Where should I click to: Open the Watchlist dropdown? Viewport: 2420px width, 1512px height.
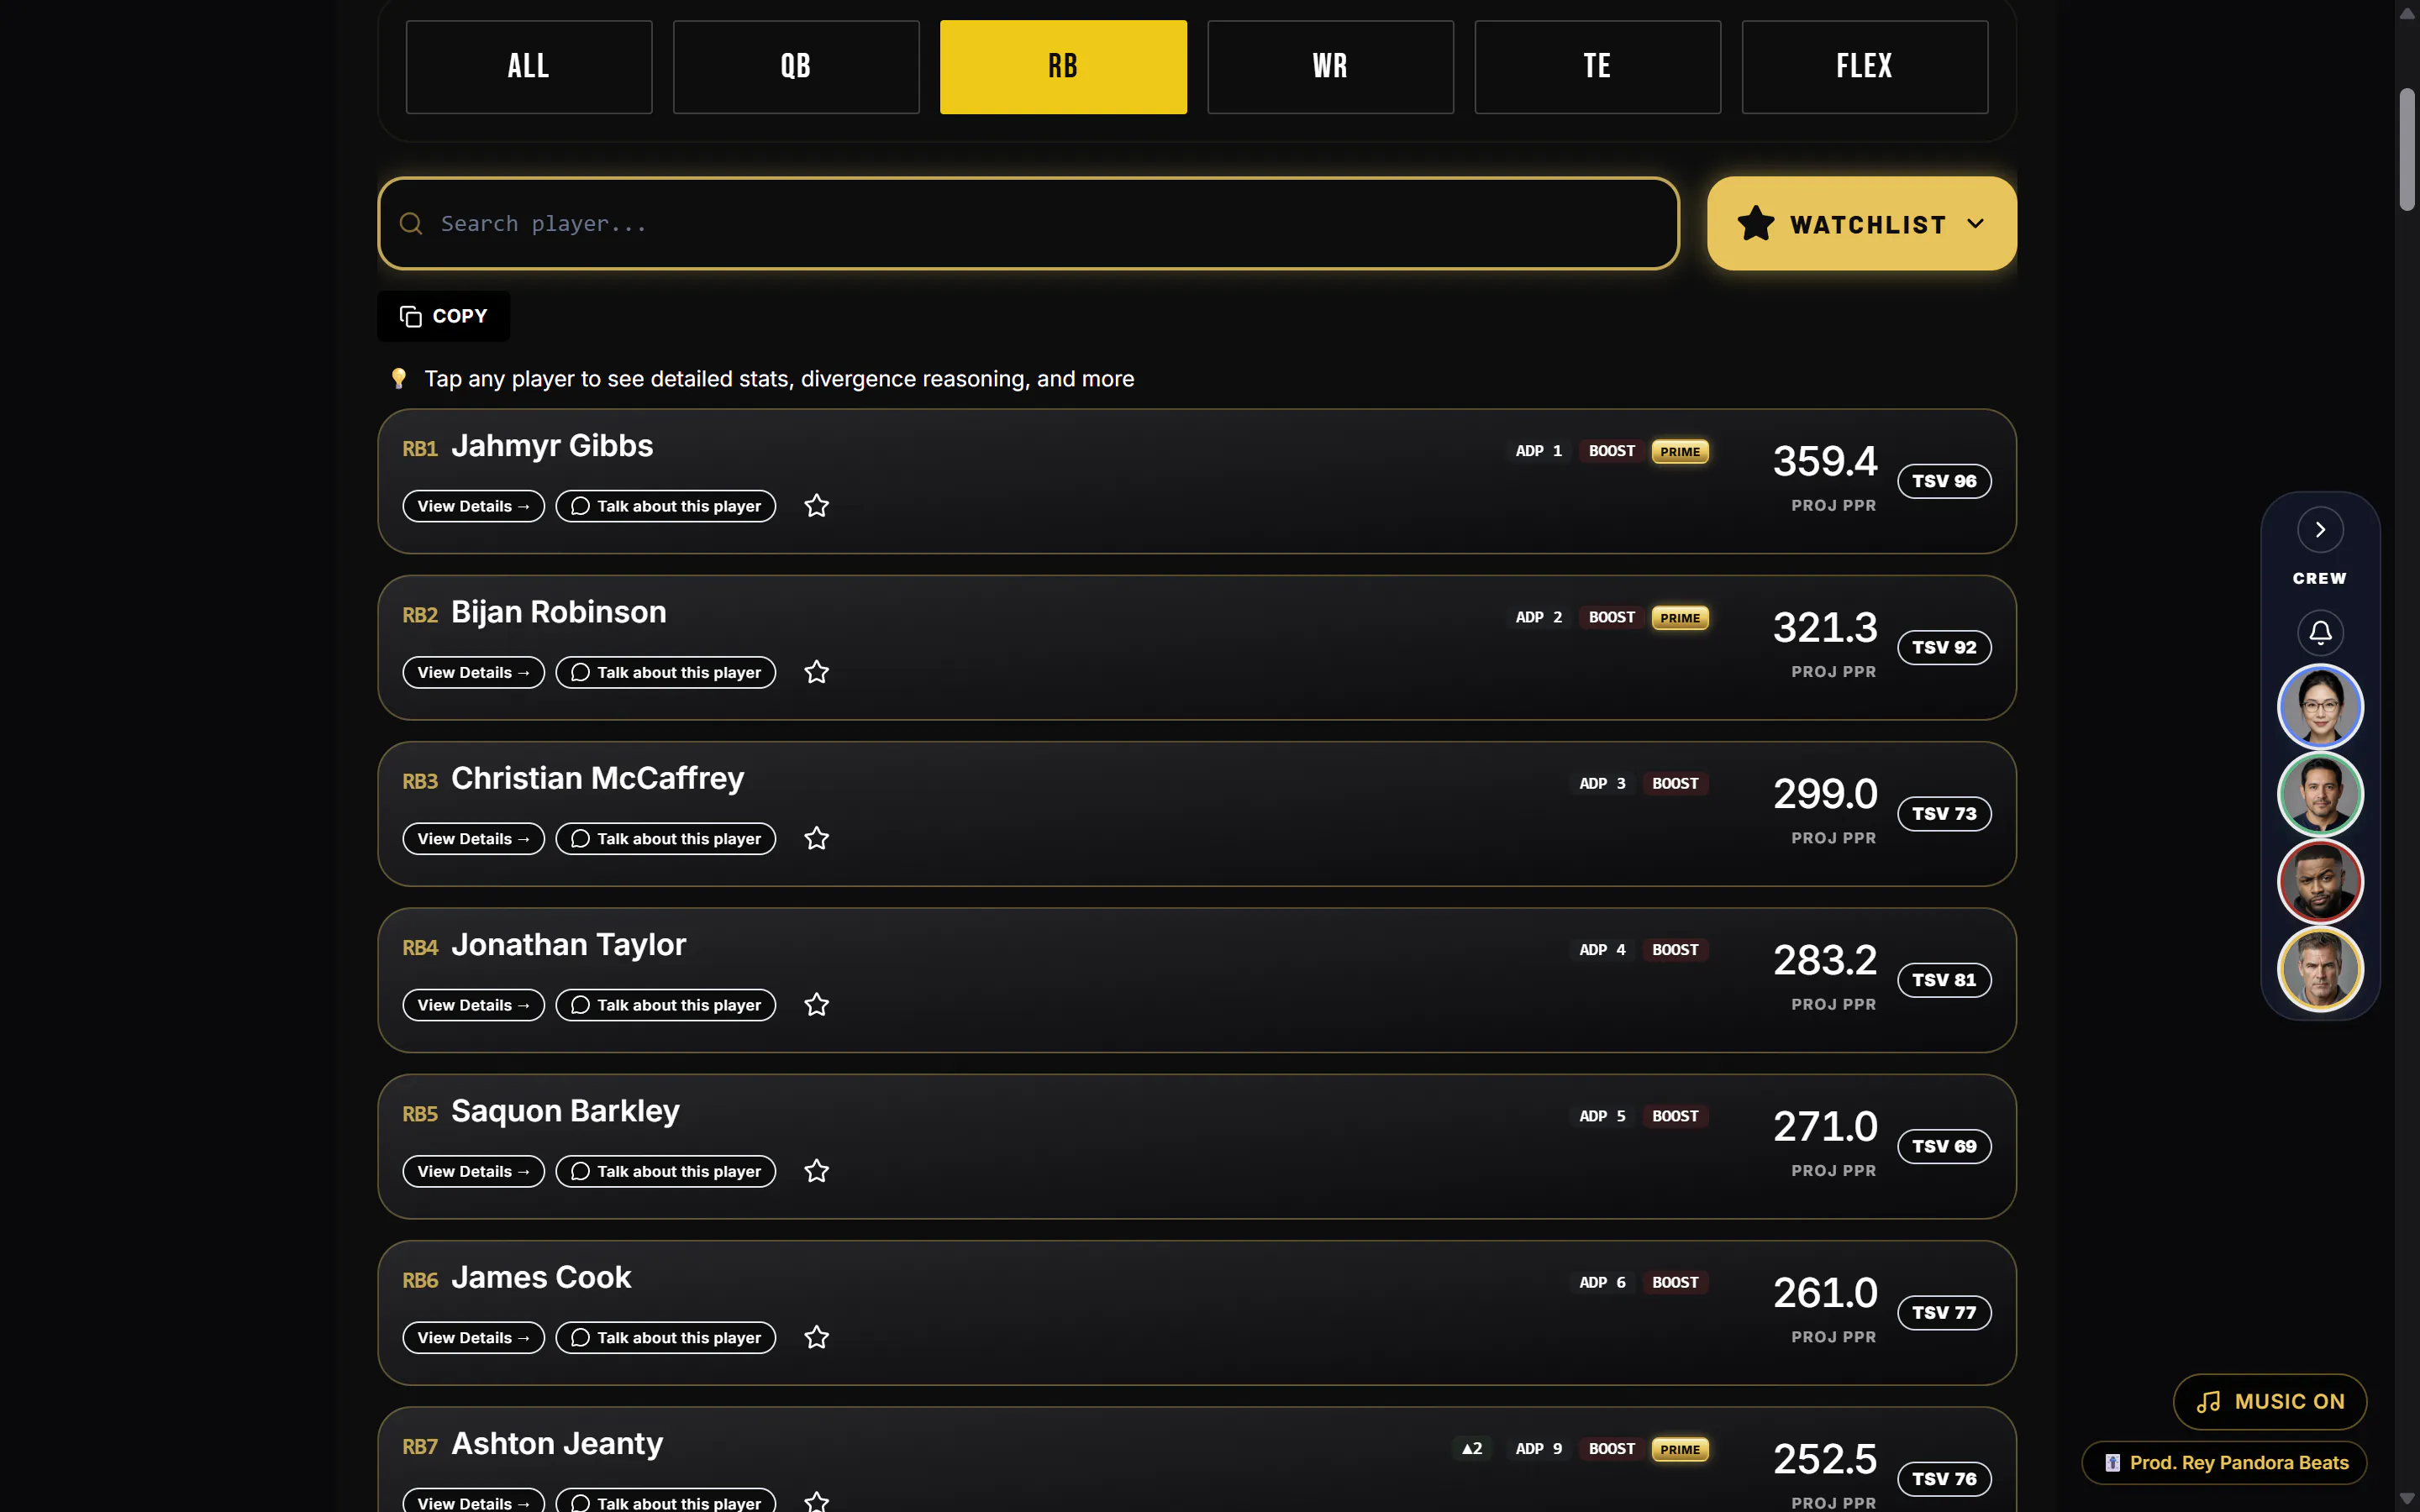pyautogui.click(x=1861, y=223)
